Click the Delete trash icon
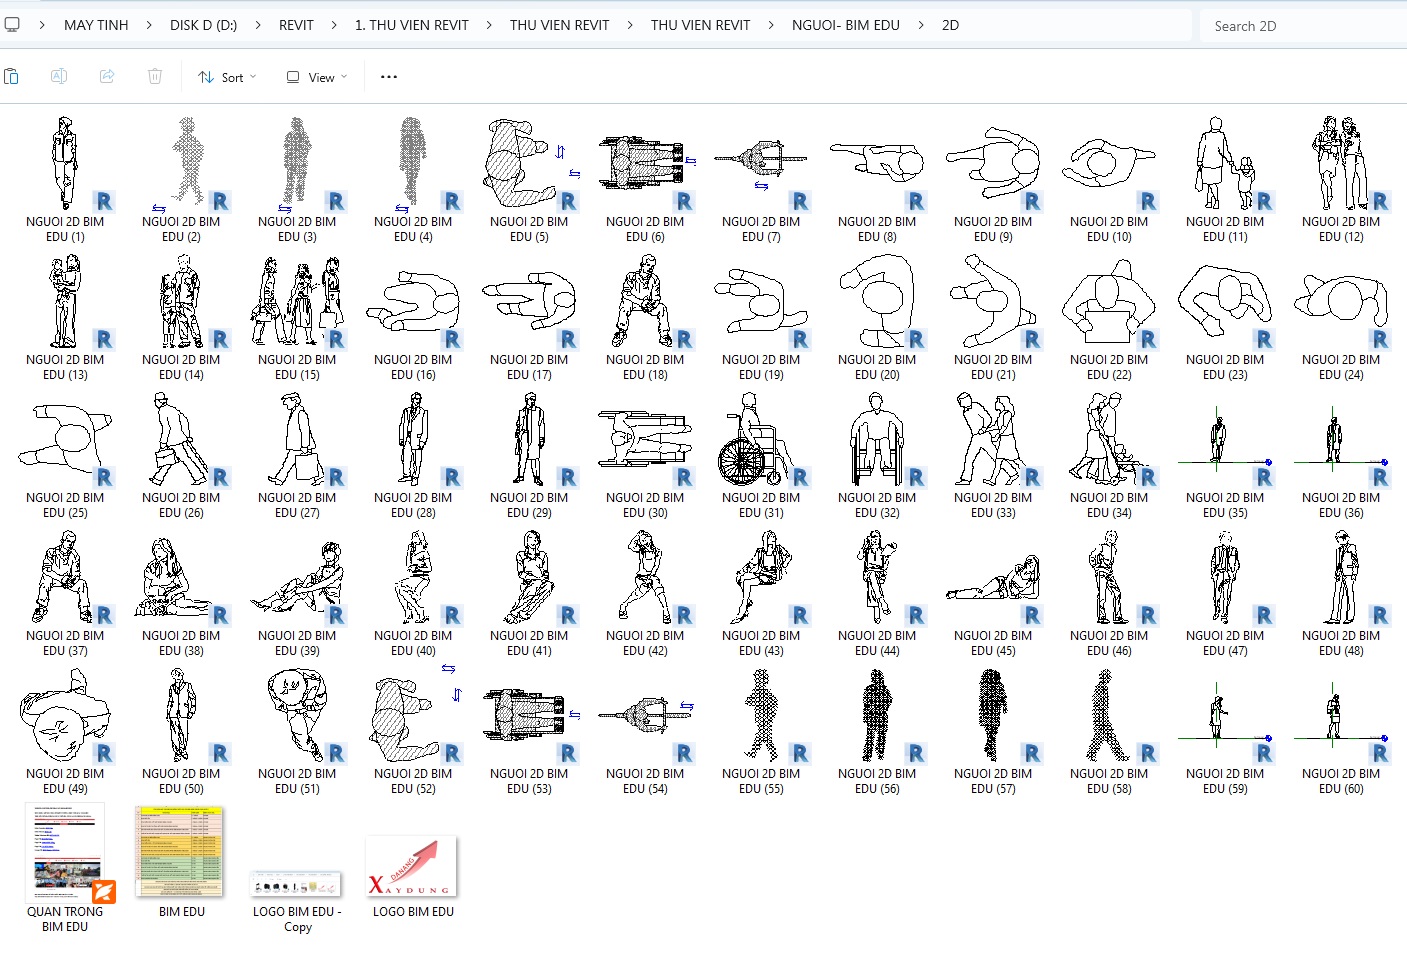The width and height of the screenshot is (1407, 965). click(155, 77)
